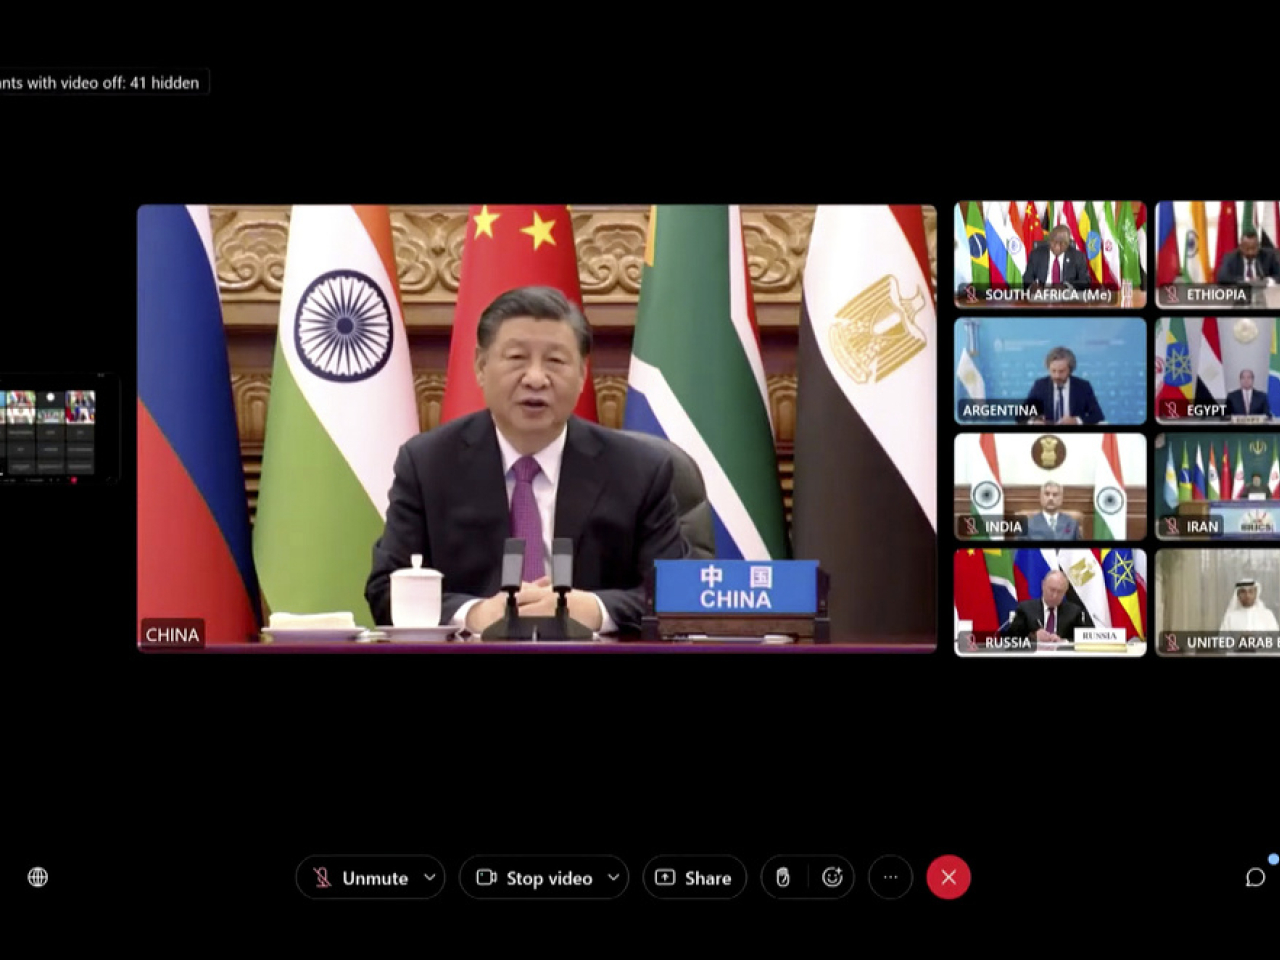Open video options chevron beside Stop video
The height and width of the screenshot is (960, 1280).
pos(613,877)
